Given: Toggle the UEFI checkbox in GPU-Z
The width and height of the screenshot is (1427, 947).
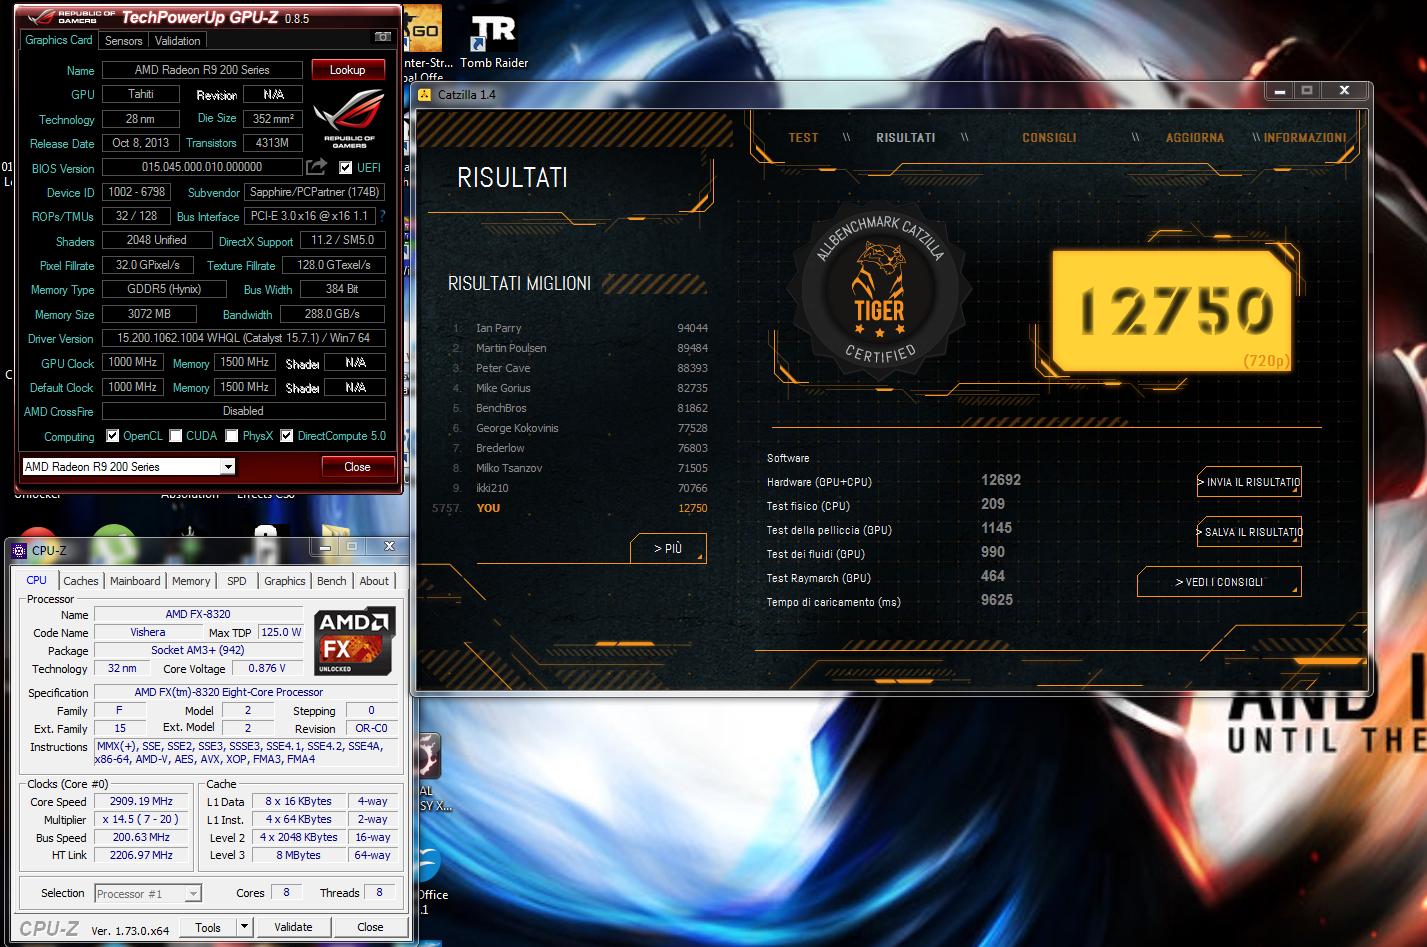Looking at the screenshot, I should coord(345,167).
